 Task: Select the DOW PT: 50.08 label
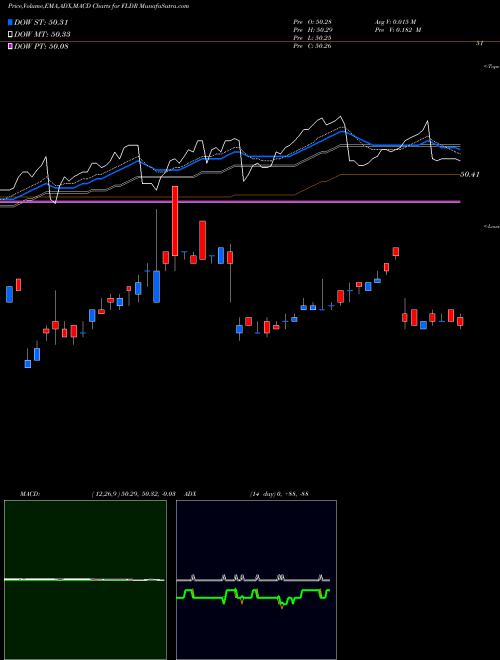[41, 46]
